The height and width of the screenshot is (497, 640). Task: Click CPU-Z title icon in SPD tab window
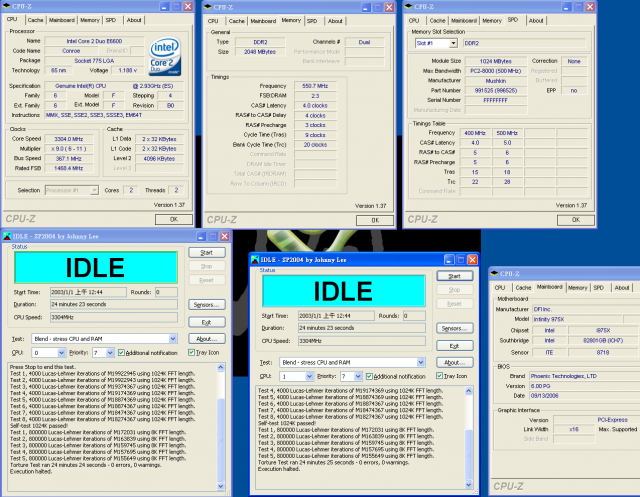409,7
